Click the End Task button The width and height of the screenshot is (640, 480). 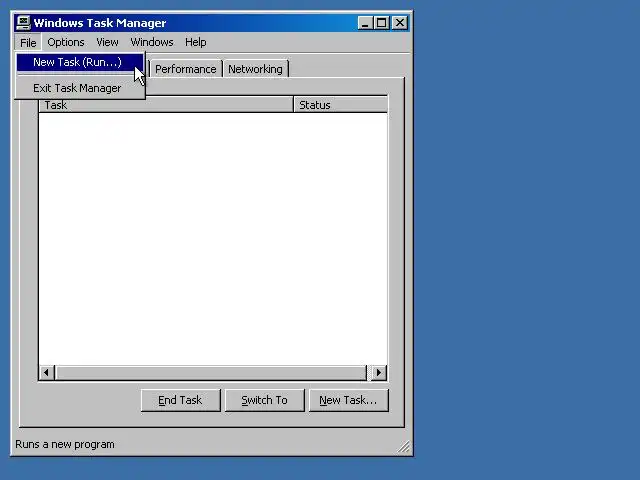(180, 400)
